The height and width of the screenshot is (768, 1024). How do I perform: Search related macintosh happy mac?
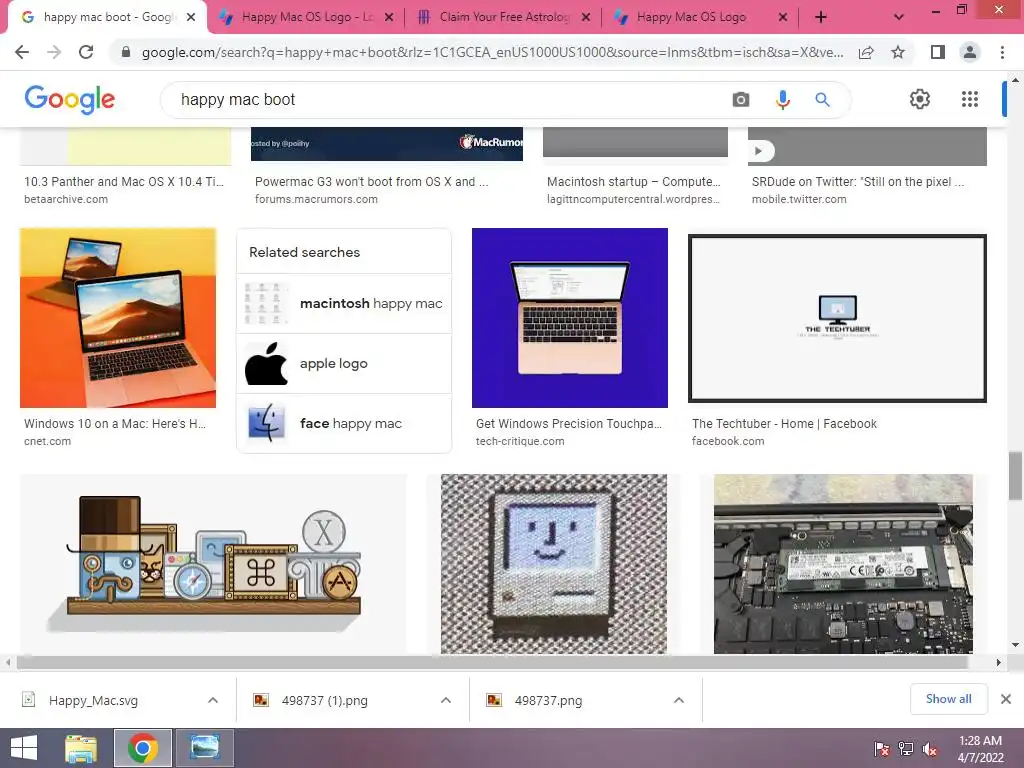[344, 304]
